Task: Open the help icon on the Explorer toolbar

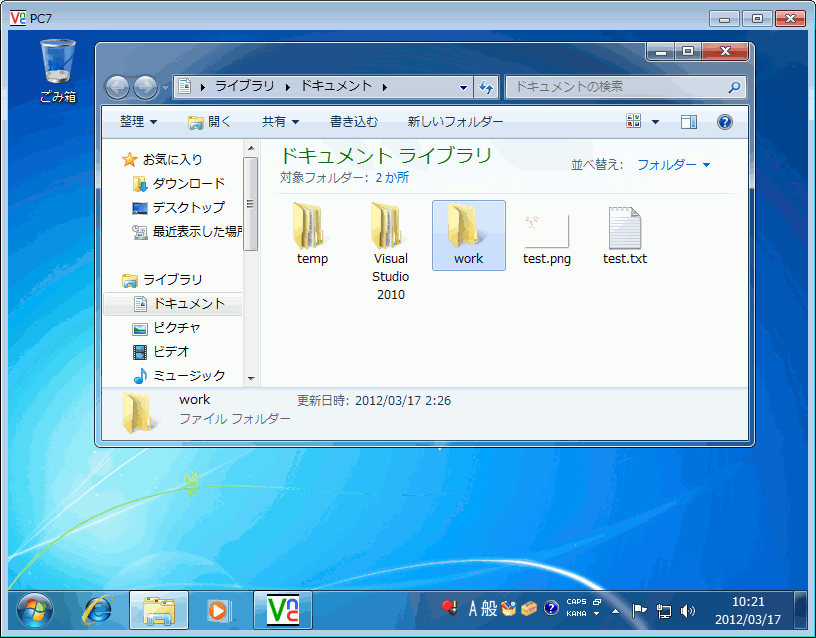Action: (x=725, y=121)
